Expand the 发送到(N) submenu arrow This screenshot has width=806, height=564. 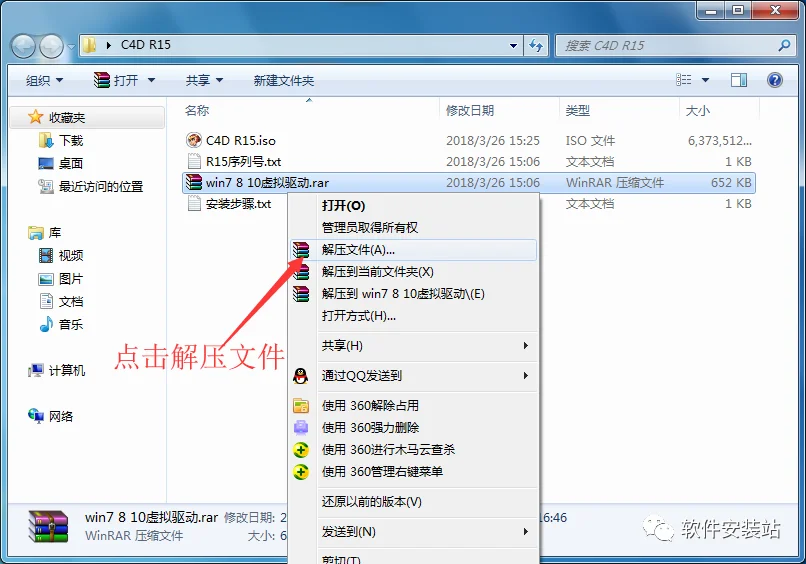[525, 532]
